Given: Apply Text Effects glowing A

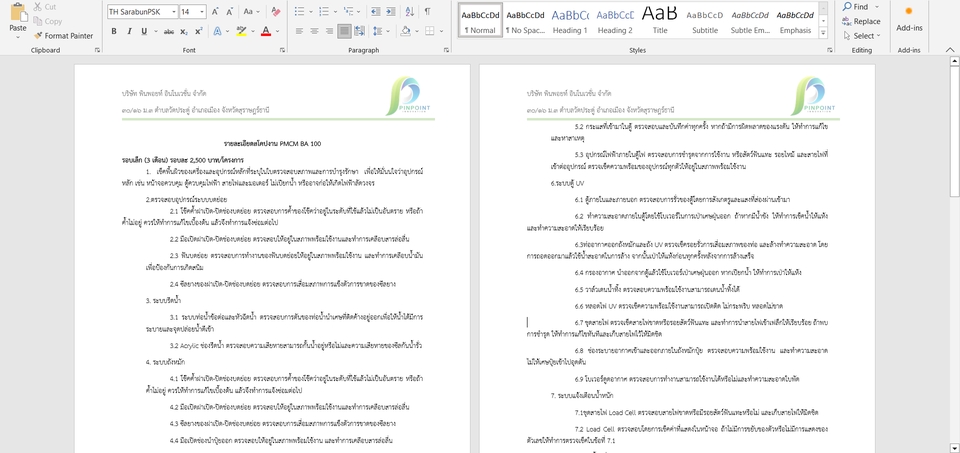Looking at the screenshot, I should coord(217,31).
